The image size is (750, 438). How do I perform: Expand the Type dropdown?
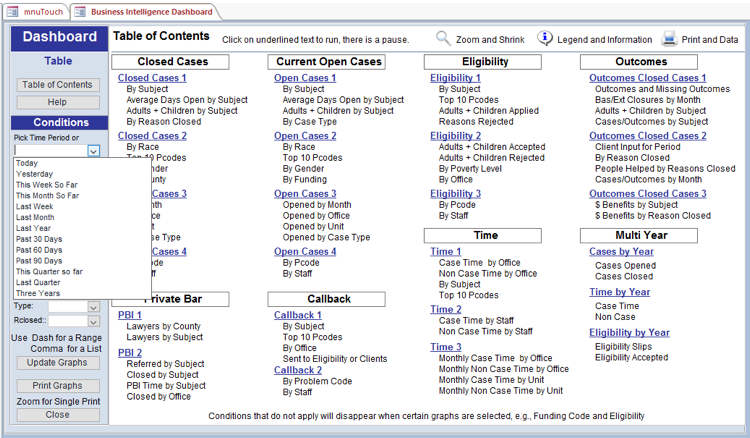93,307
